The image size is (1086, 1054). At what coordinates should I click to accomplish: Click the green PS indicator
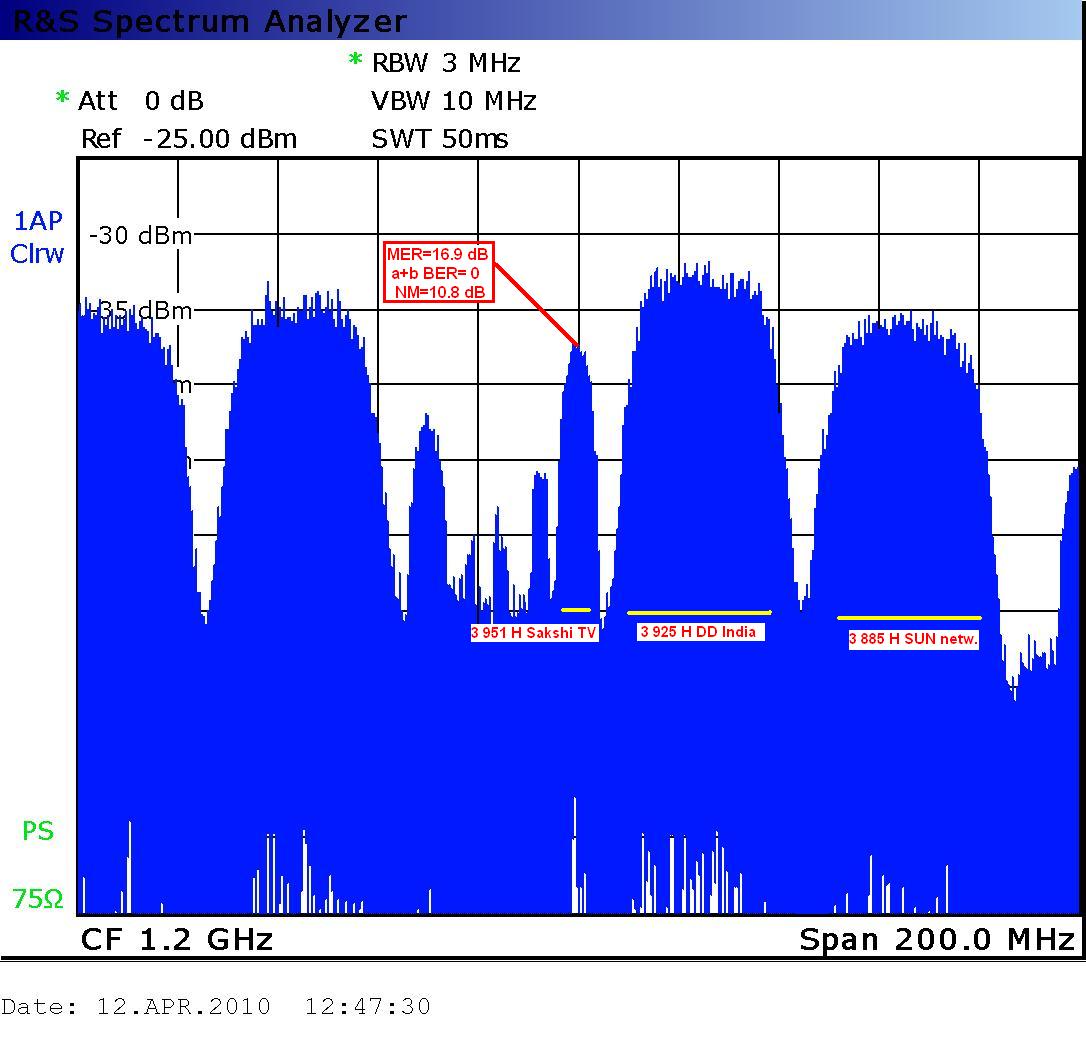(x=38, y=831)
